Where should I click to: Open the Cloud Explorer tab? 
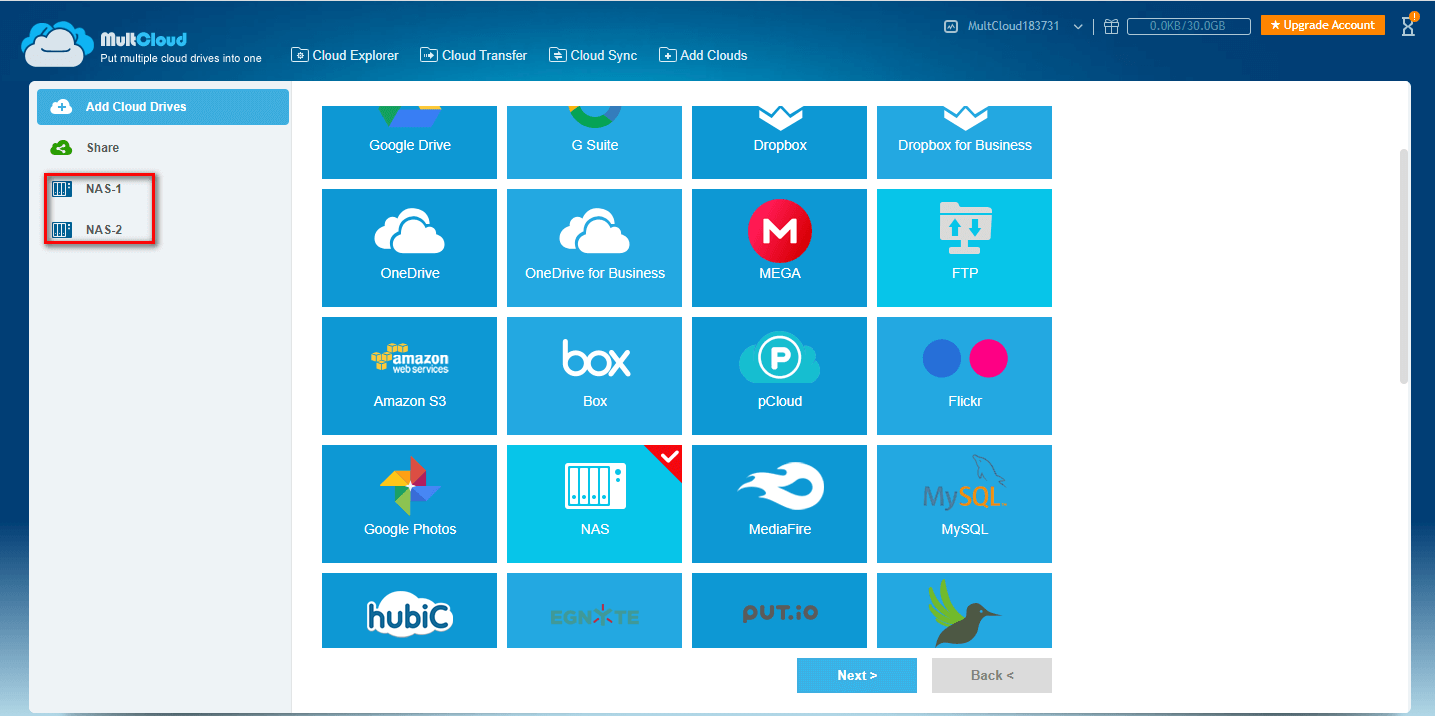point(345,55)
